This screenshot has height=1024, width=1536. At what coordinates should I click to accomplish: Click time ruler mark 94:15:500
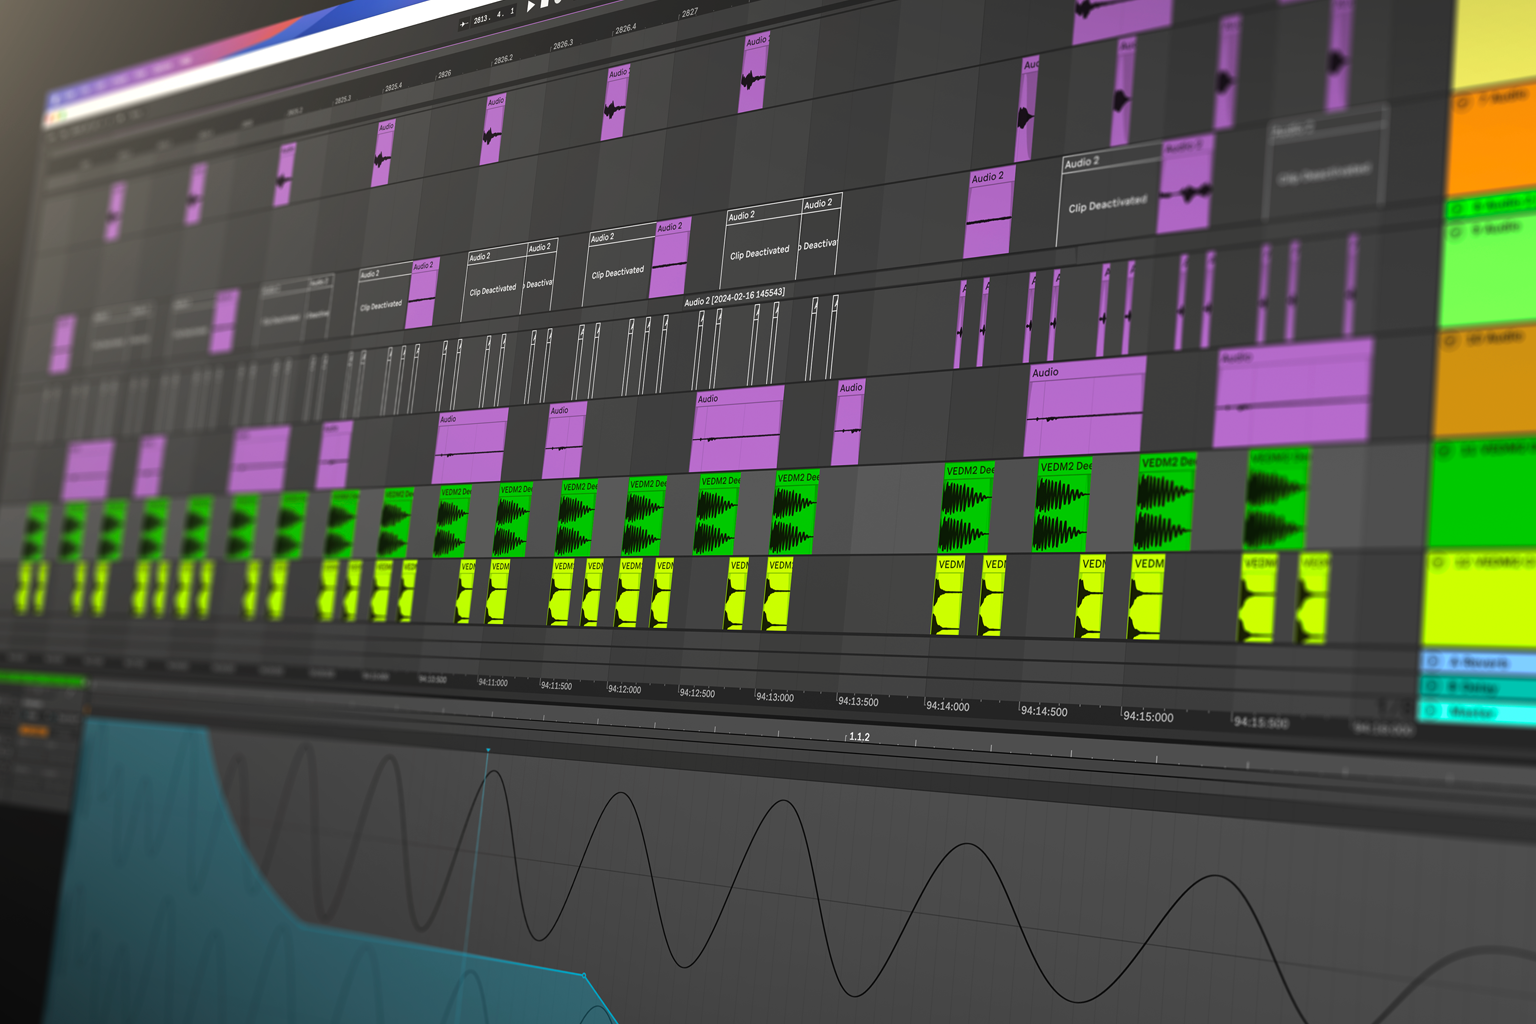pyautogui.click(x=1261, y=722)
